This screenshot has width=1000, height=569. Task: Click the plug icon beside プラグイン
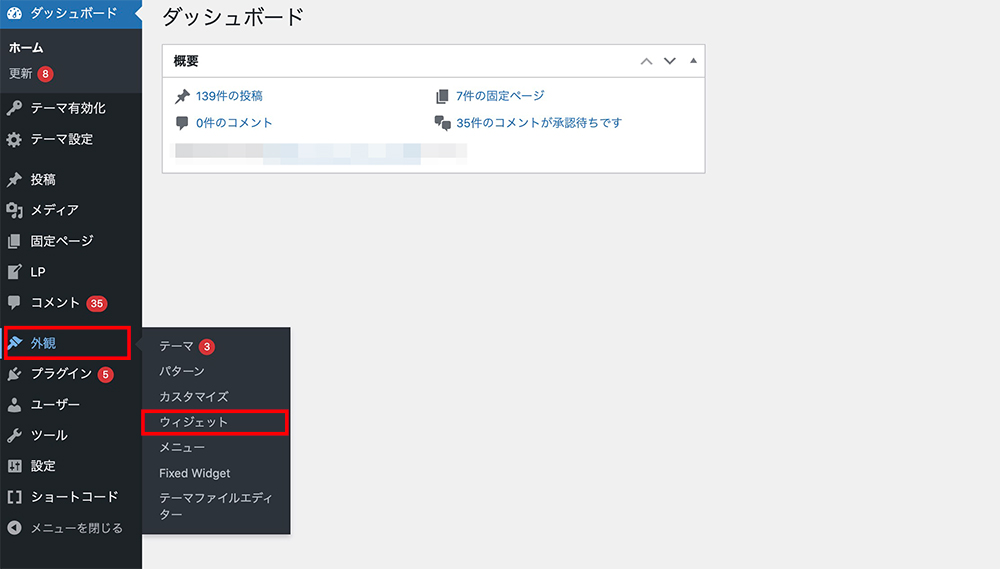14,374
